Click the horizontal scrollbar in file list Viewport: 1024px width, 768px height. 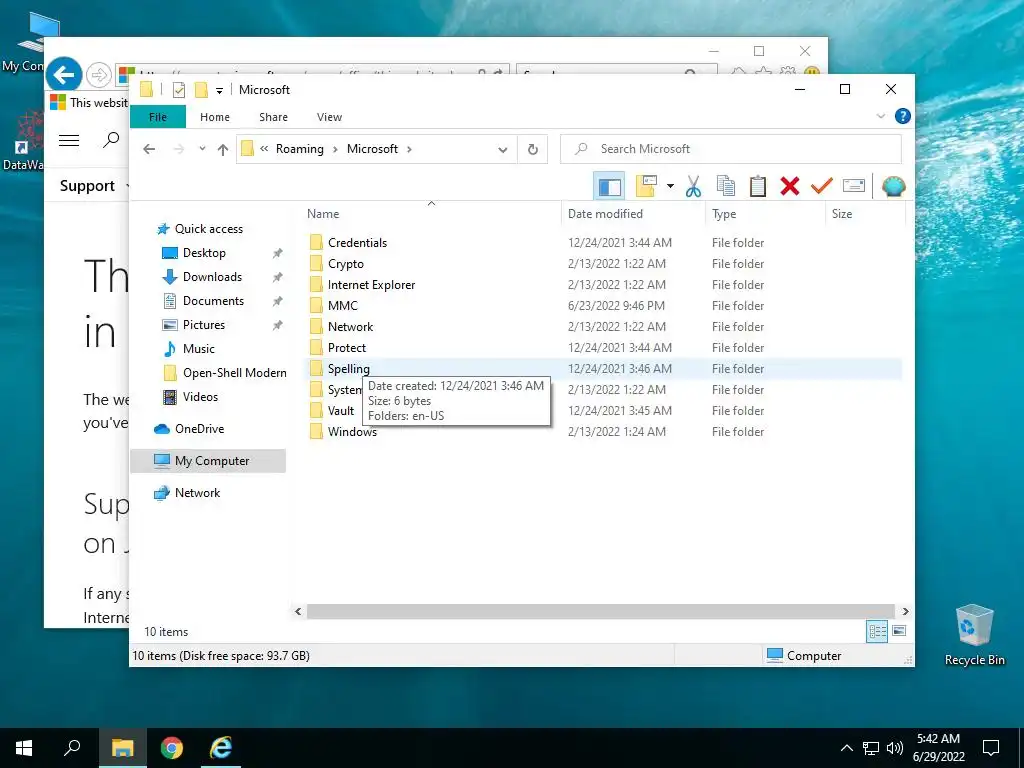[600, 611]
